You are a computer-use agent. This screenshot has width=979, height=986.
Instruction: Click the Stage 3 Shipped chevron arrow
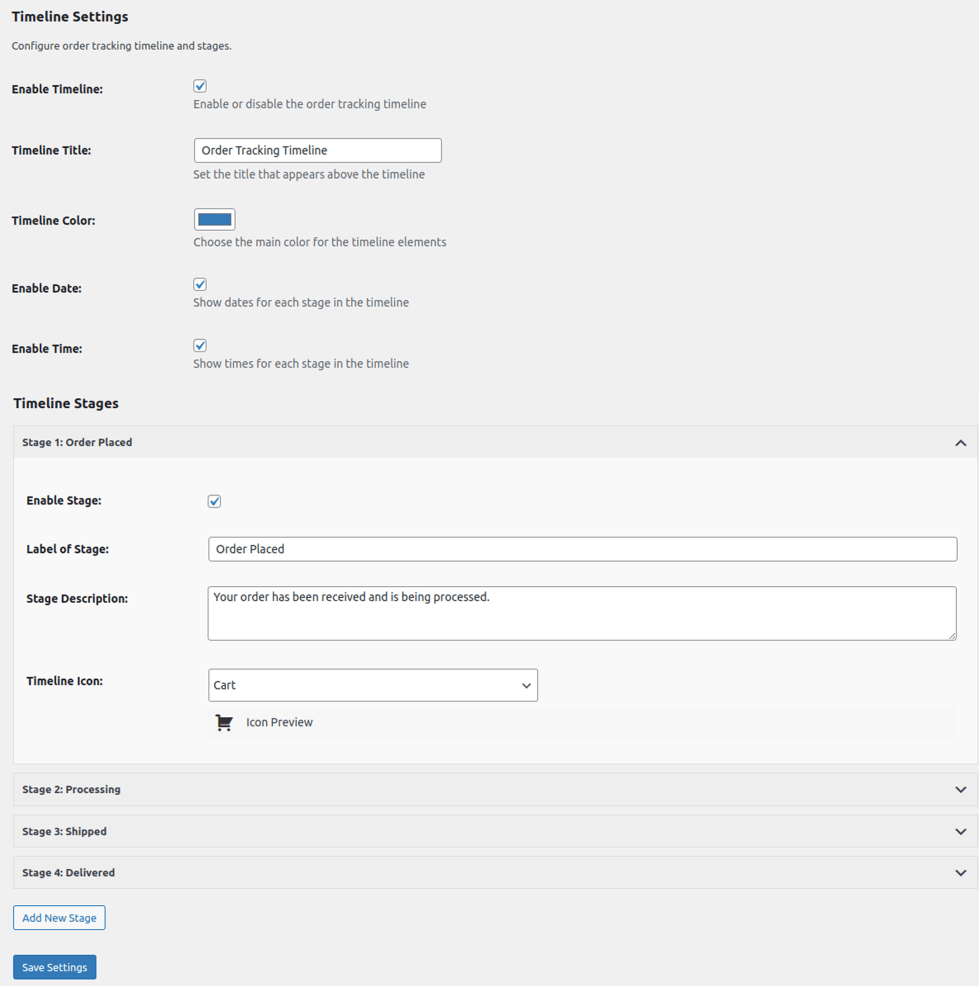point(960,832)
